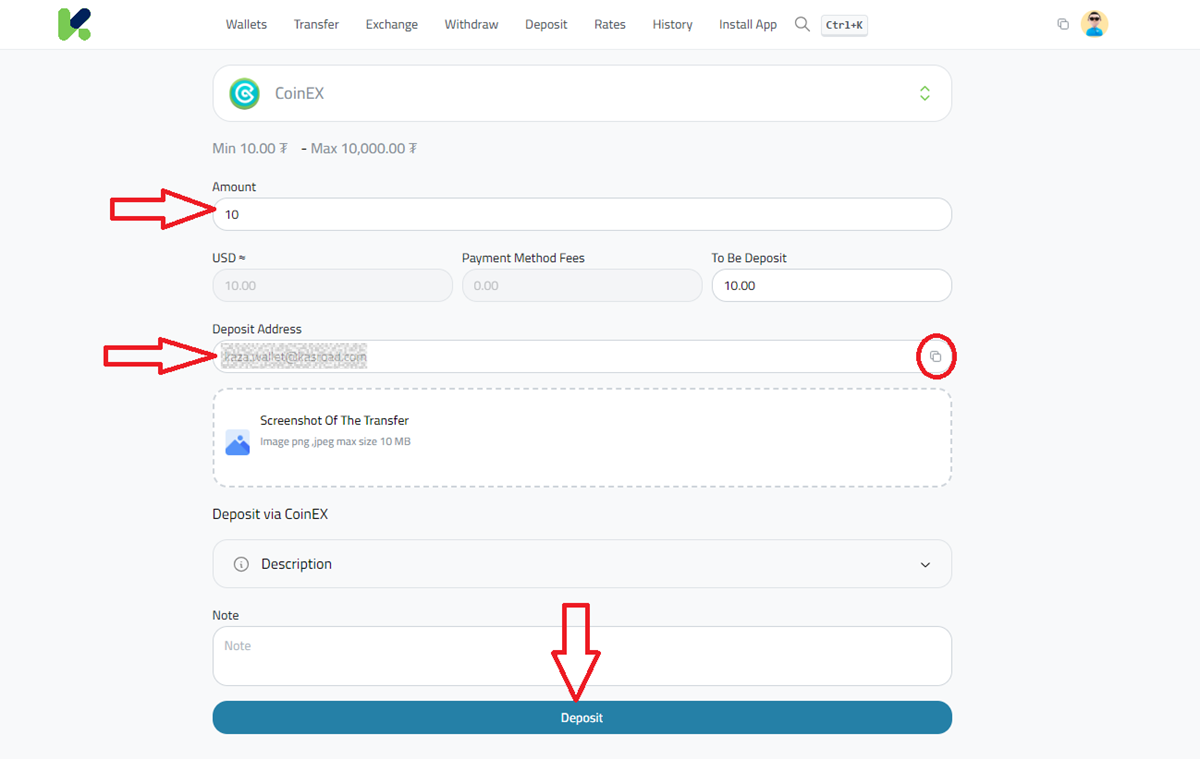
Task: Click the image upload icon for transfer screenshot
Action: tap(238, 443)
